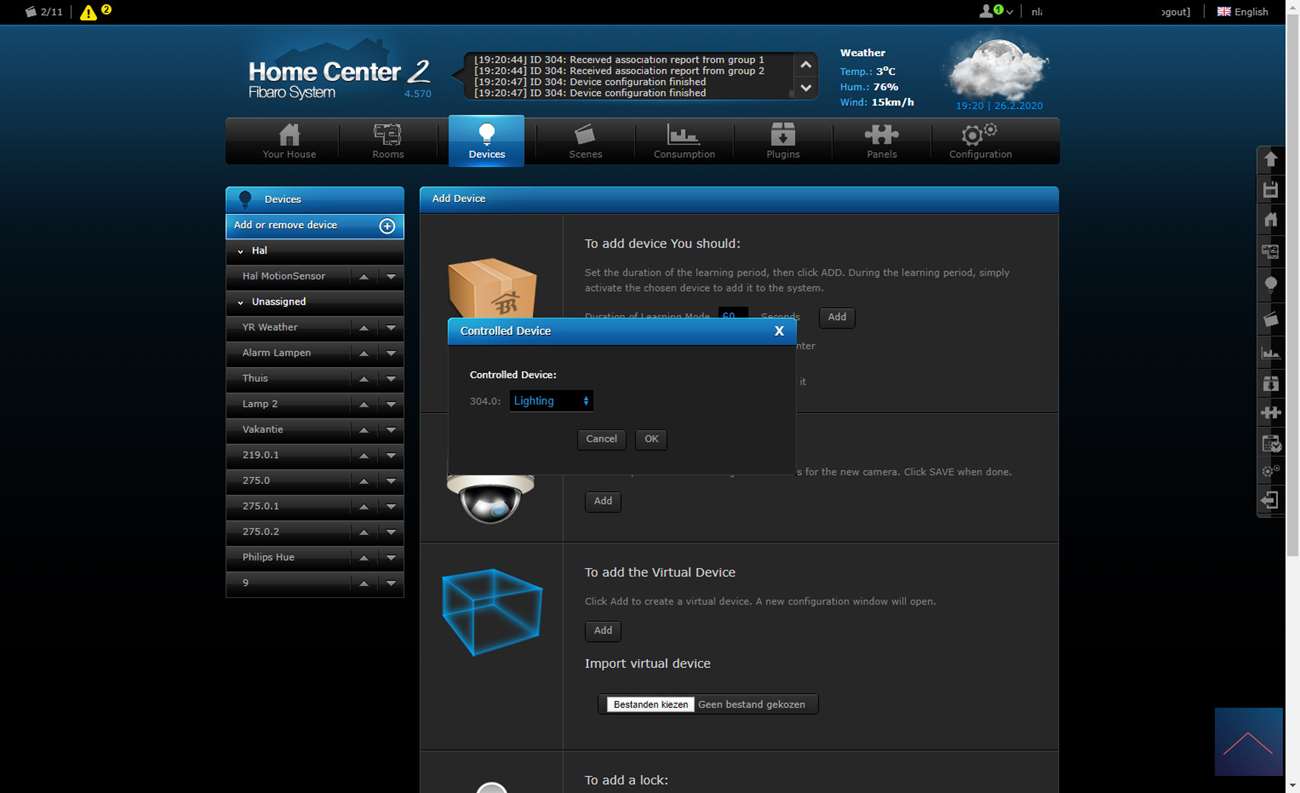
Task: Click the scroll-to-top arrow icon in right sidebar
Action: click(1270, 159)
